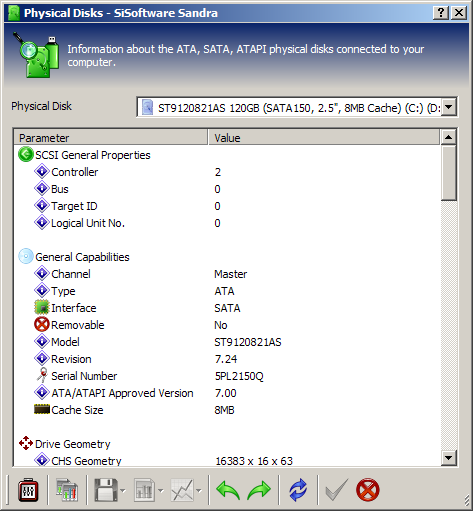Open the options sliders icon in bottom toolbar
This screenshot has width=473, height=511.
click(28, 490)
